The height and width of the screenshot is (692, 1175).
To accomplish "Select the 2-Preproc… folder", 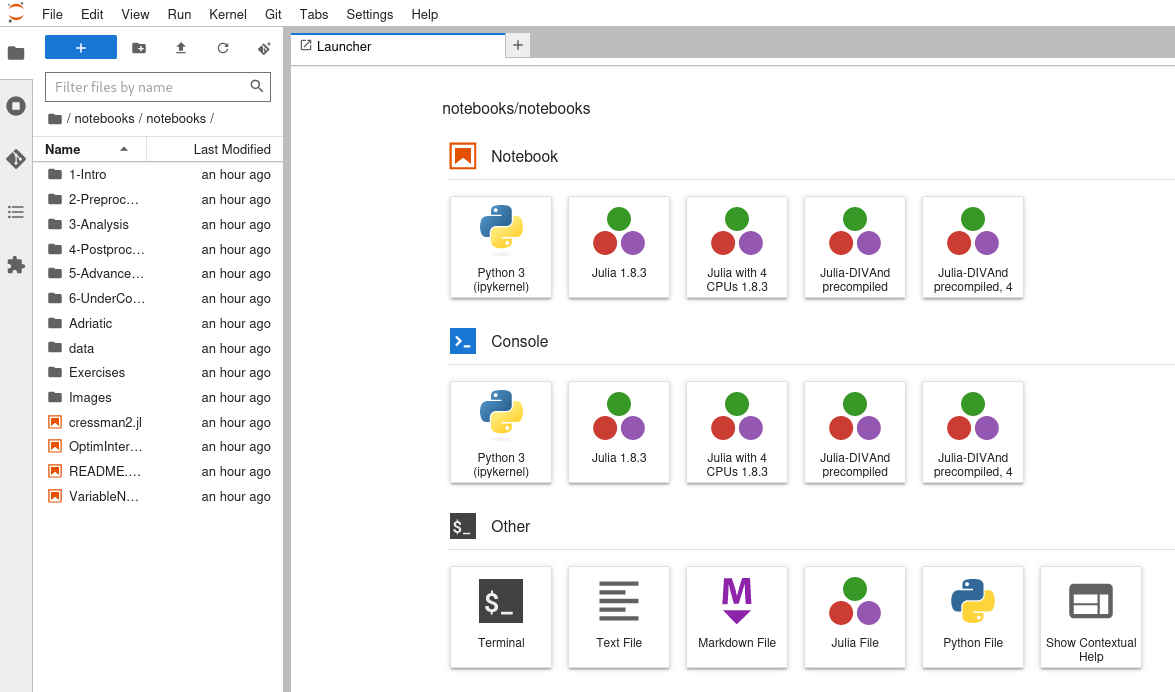I will [158, 199].
